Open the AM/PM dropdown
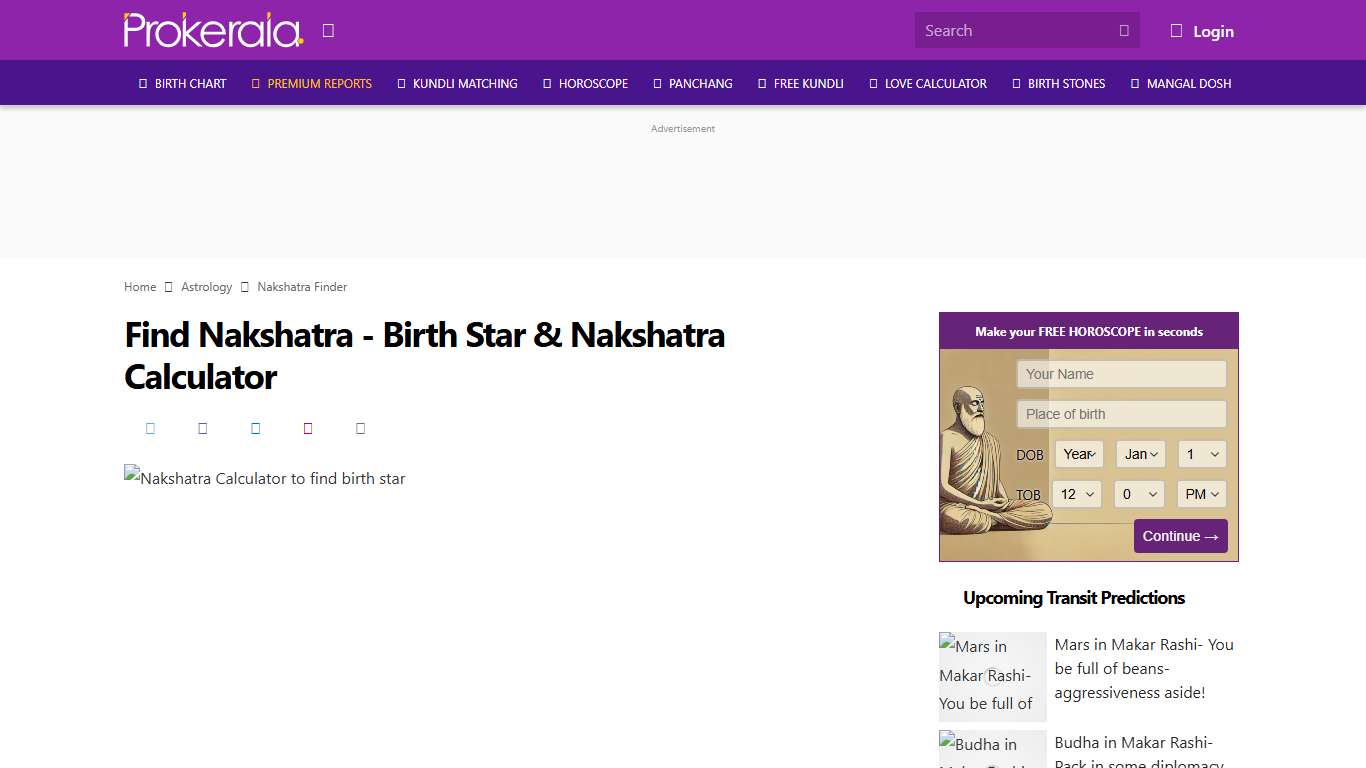The image size is (1366, 768). pos(1201,493)
